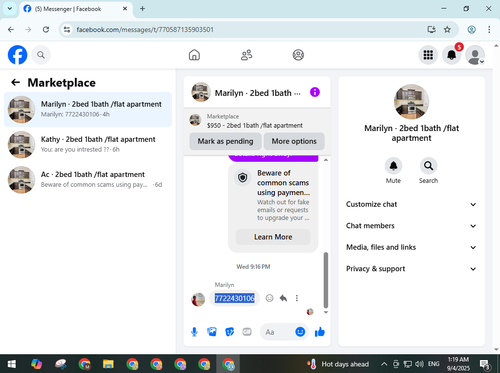Viewport: 500px width, 373px height.
Task: Attach a file with the photo icon
Action: pyautogui.click(x=212, y=332)
